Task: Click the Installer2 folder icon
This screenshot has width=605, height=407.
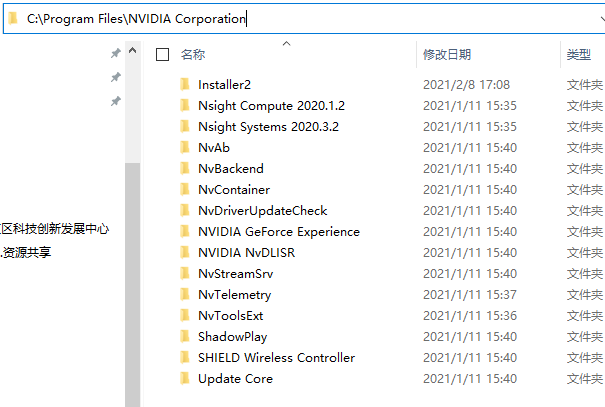Action: [x=185, y=84]
